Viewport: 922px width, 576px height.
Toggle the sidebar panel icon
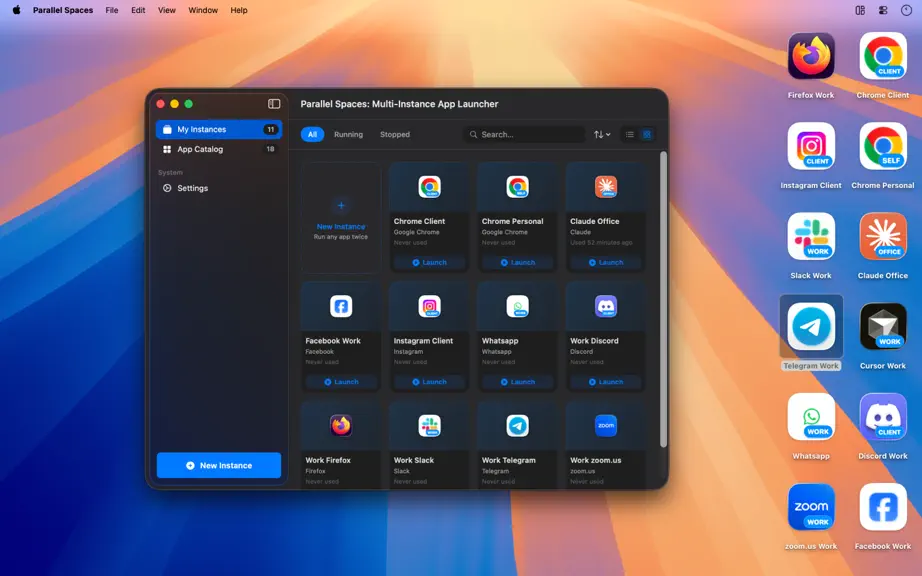coord(274,104)
